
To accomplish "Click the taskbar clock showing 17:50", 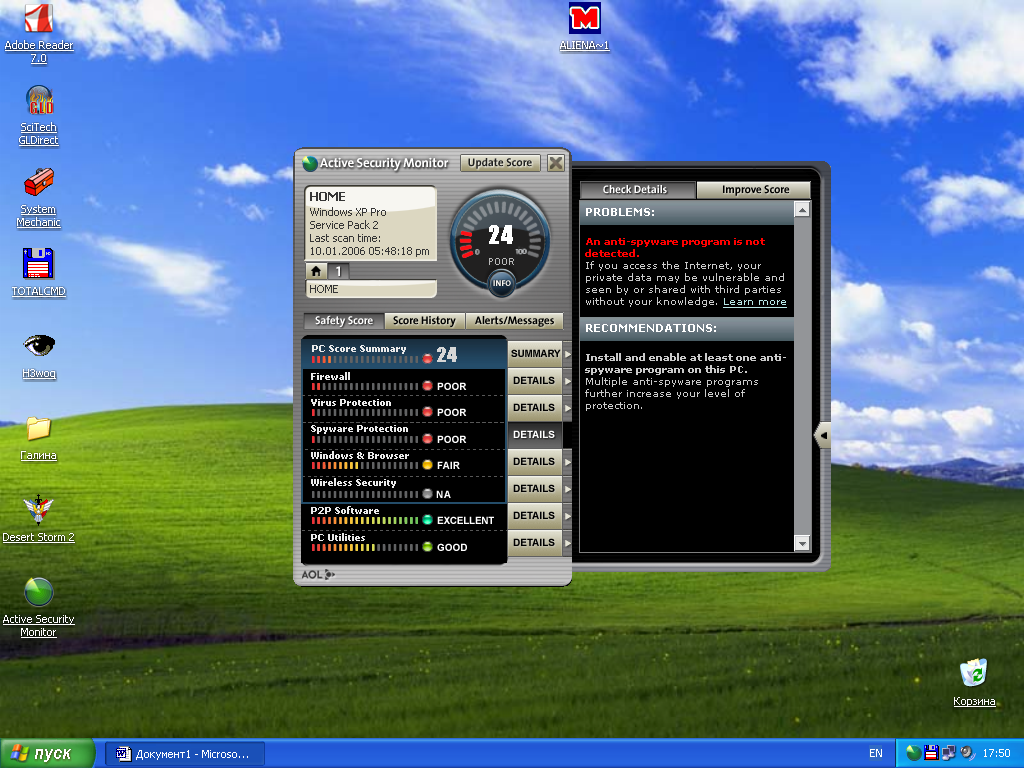I will click(997, 753).
